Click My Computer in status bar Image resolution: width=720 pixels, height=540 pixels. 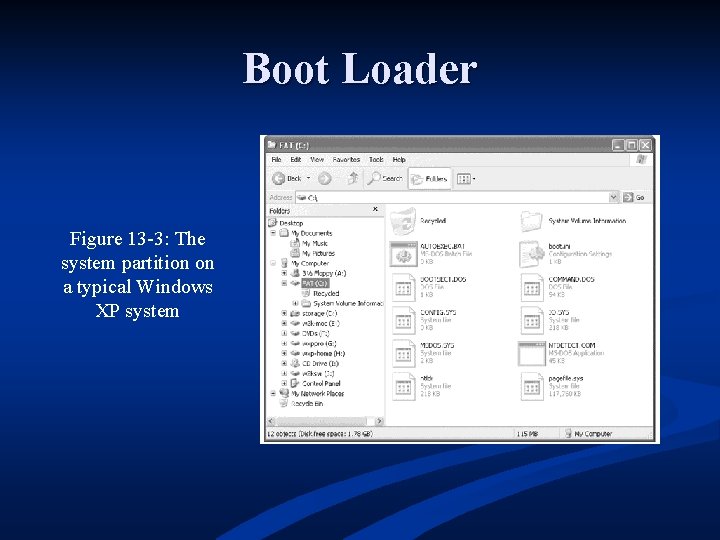(x=588, y=434)
